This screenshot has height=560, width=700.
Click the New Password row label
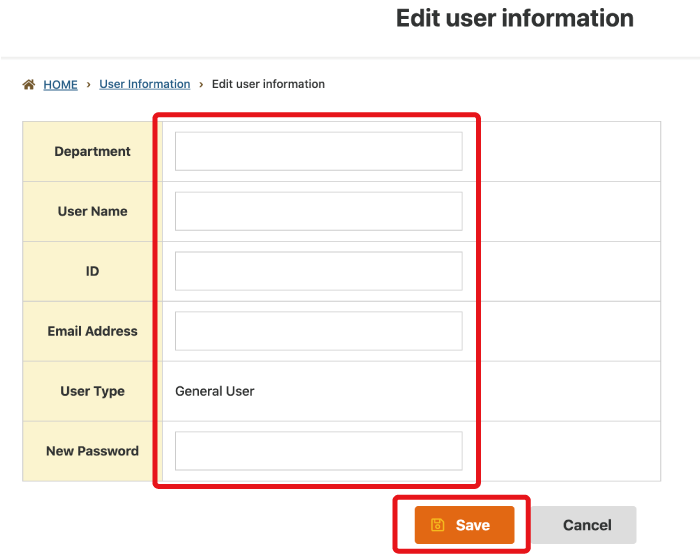click(x=92, y=451)
